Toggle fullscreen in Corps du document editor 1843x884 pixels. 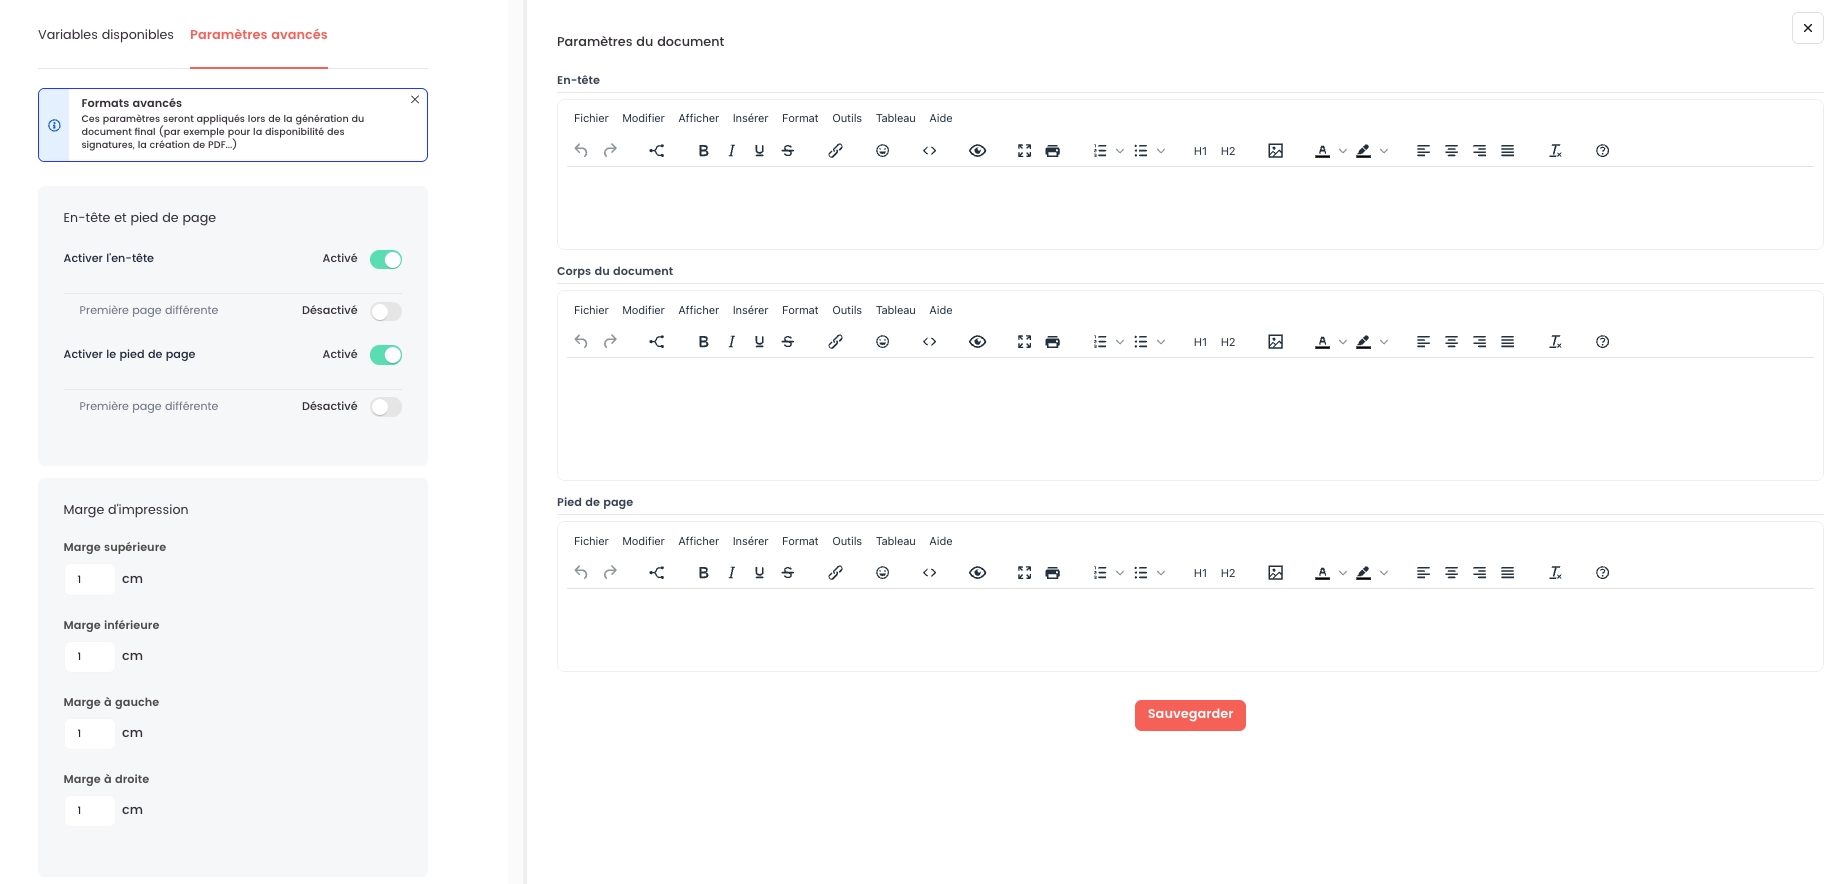tap(1024, 342)
